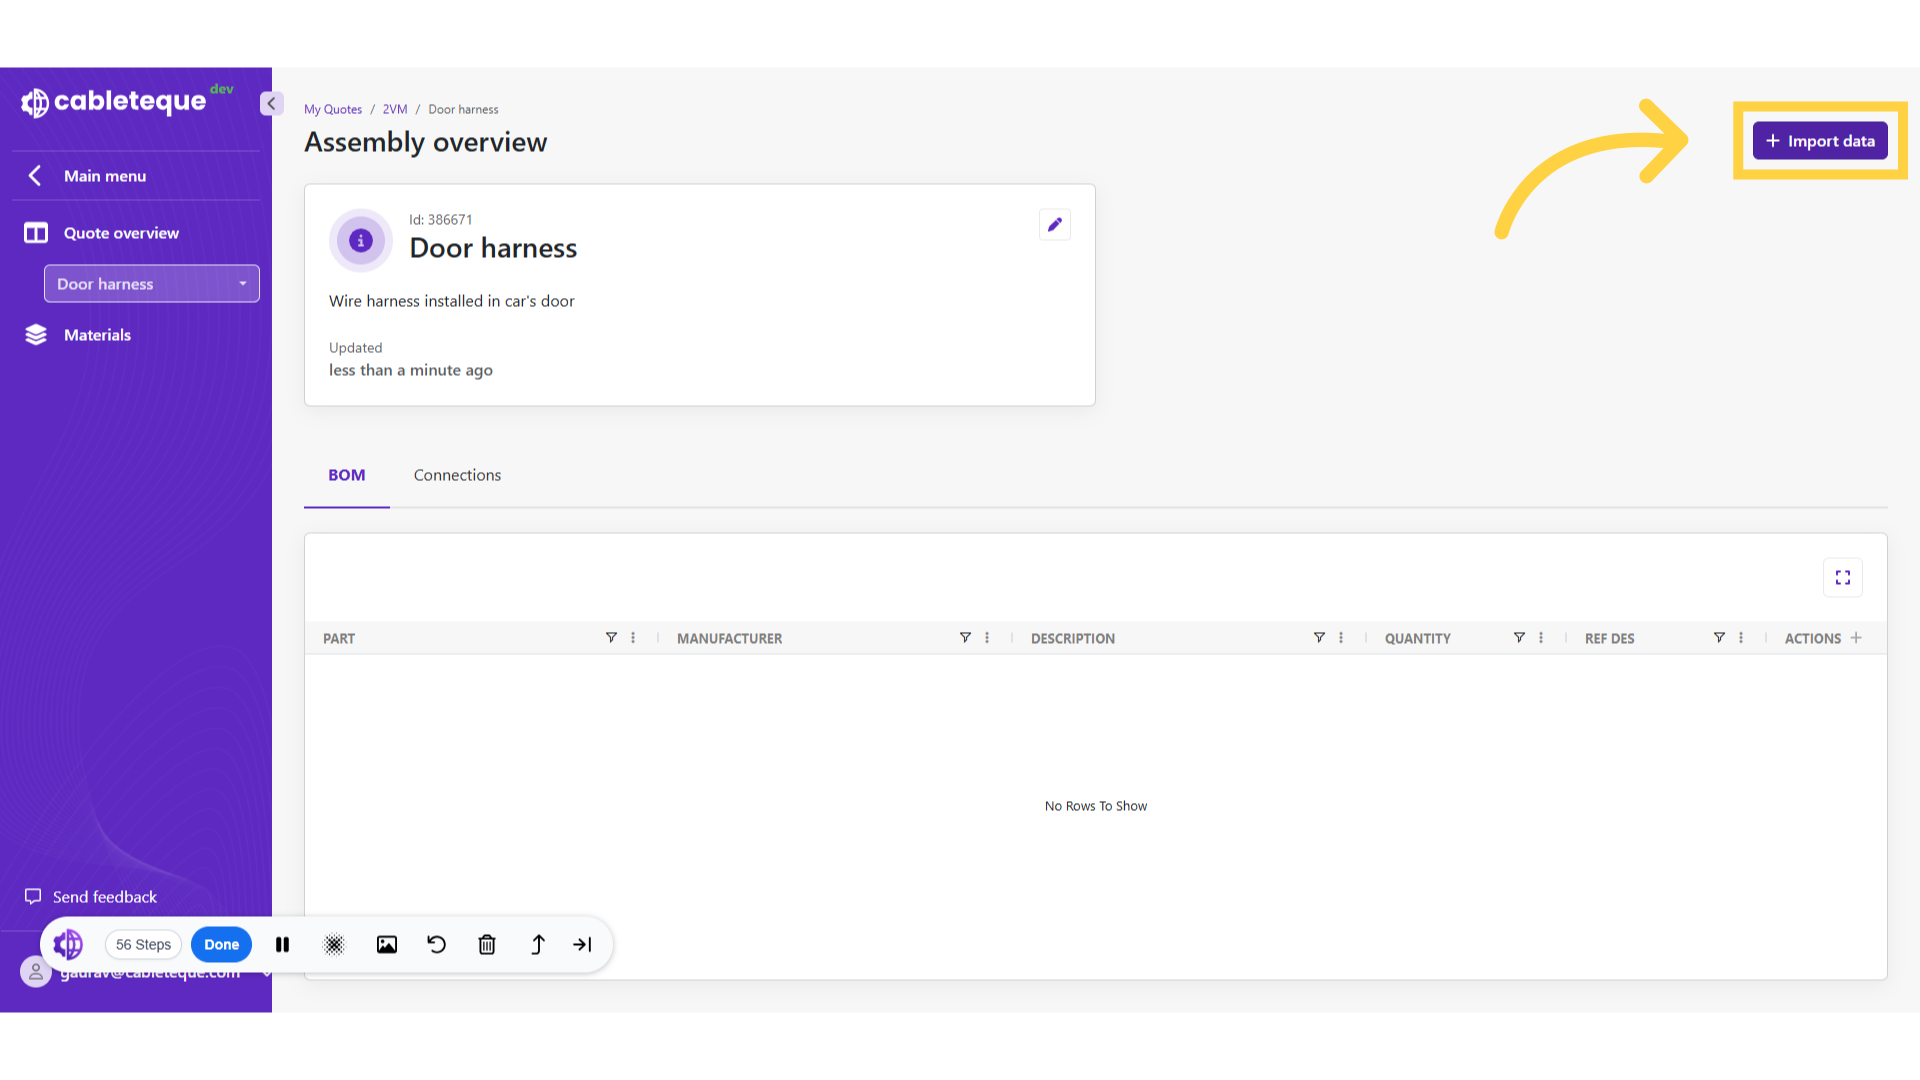Select the BOM tab

pyautogui.click(x=346, y=475)
